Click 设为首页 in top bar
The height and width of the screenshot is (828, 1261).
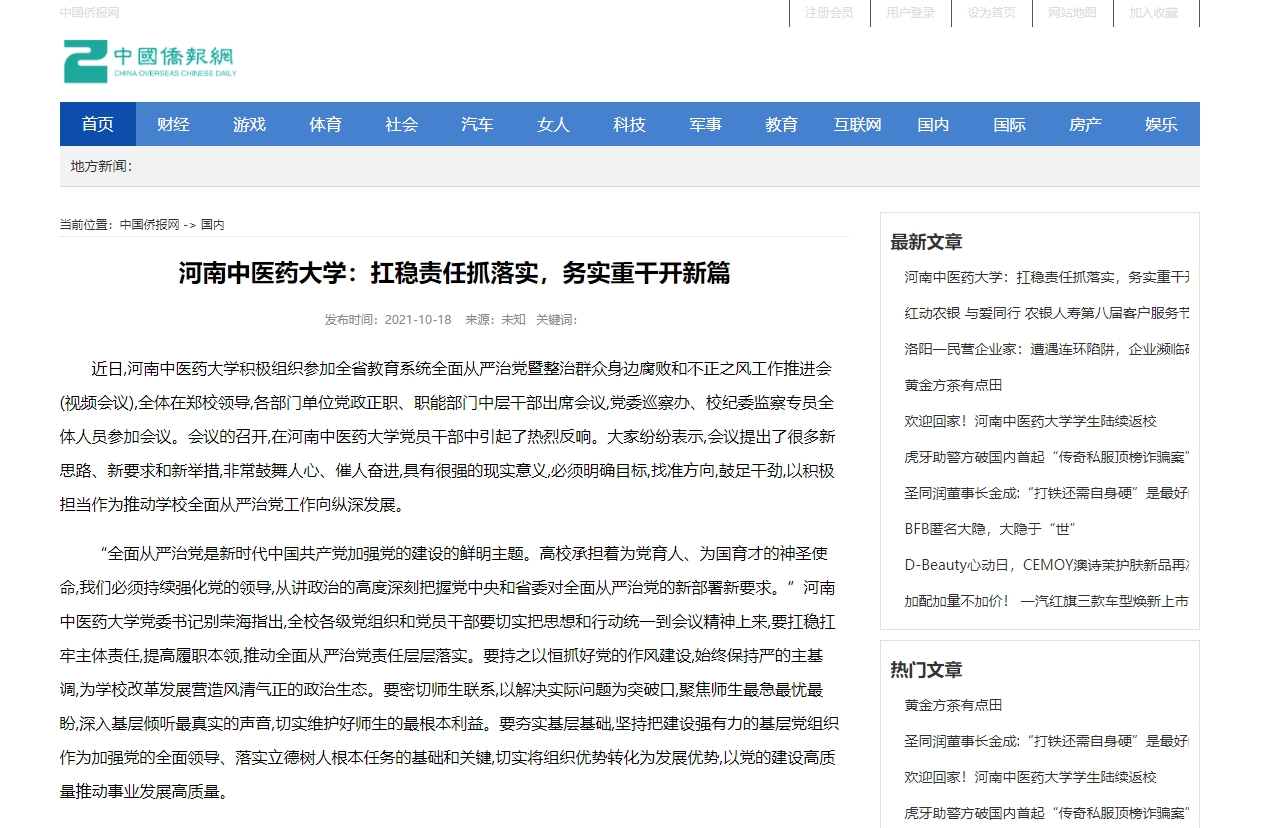click(991, 13)
